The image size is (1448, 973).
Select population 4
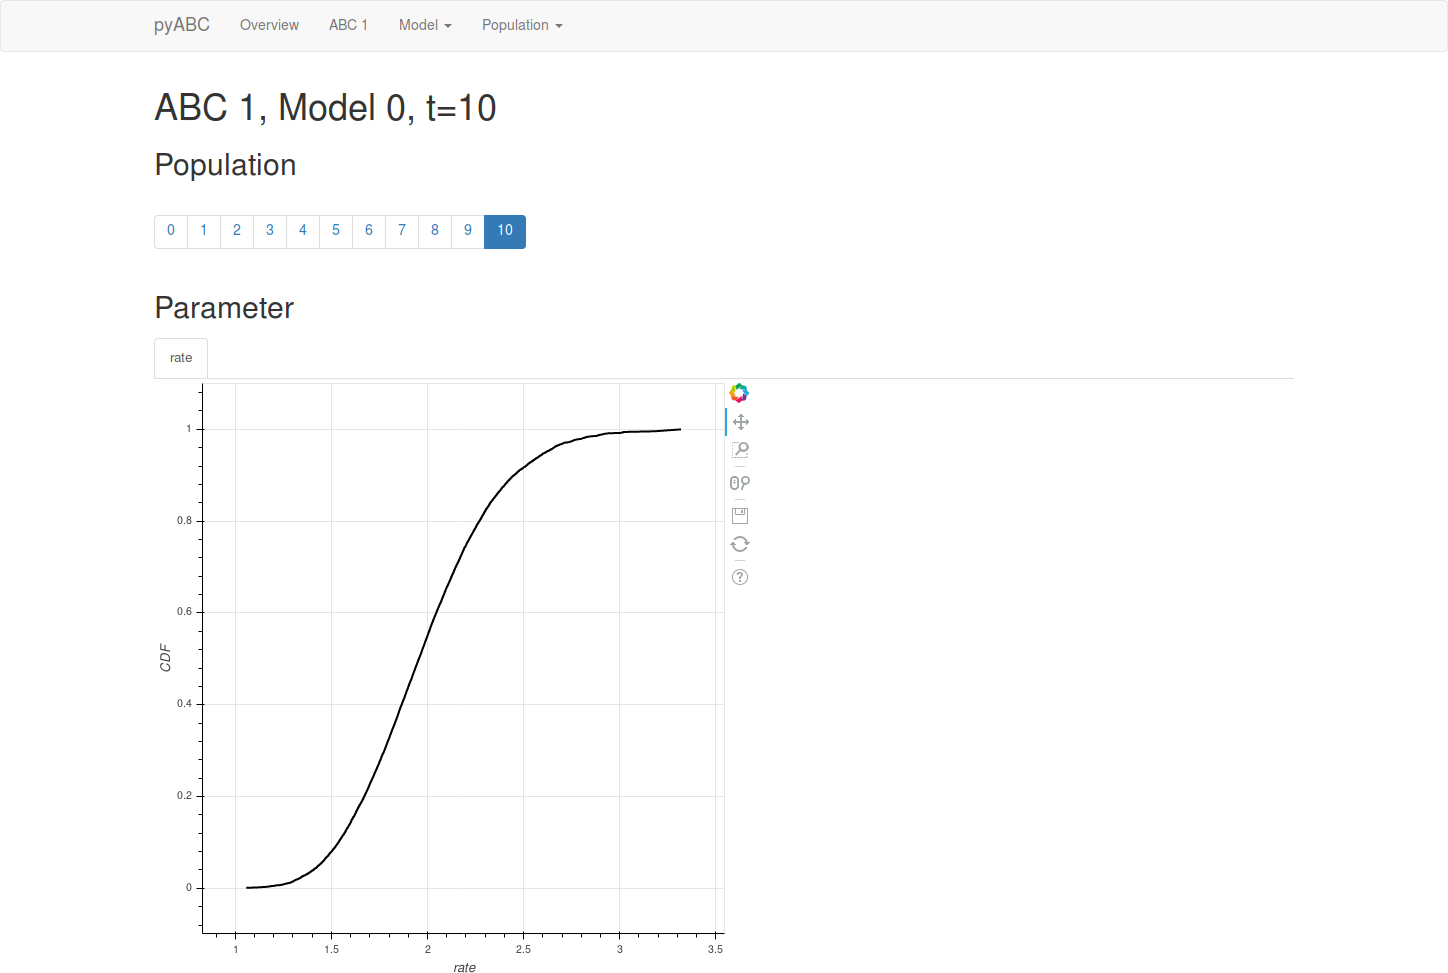click(x=303, y=231)
